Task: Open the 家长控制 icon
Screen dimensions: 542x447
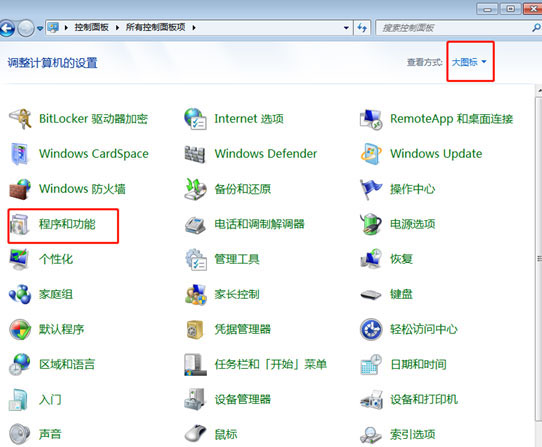Action: [196, 295]
